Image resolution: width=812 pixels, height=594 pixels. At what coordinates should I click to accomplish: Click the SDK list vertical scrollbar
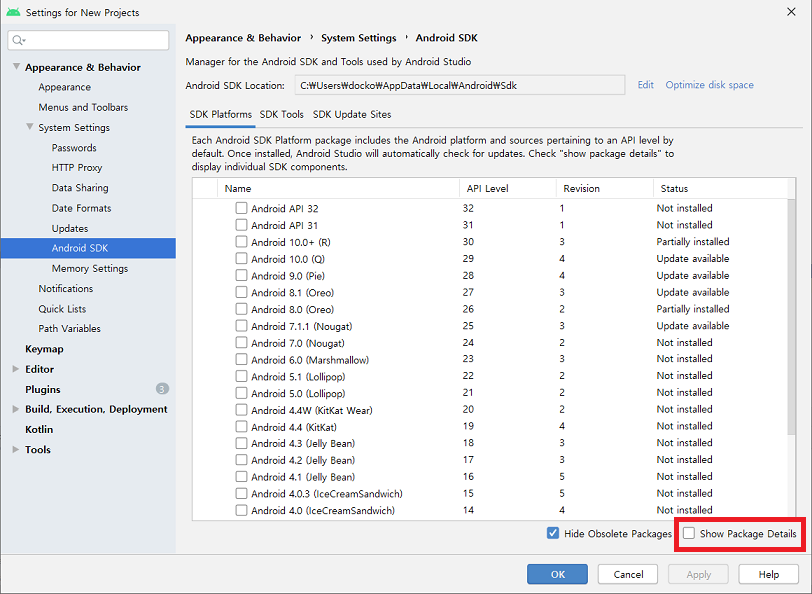click(x=791, y=317)
